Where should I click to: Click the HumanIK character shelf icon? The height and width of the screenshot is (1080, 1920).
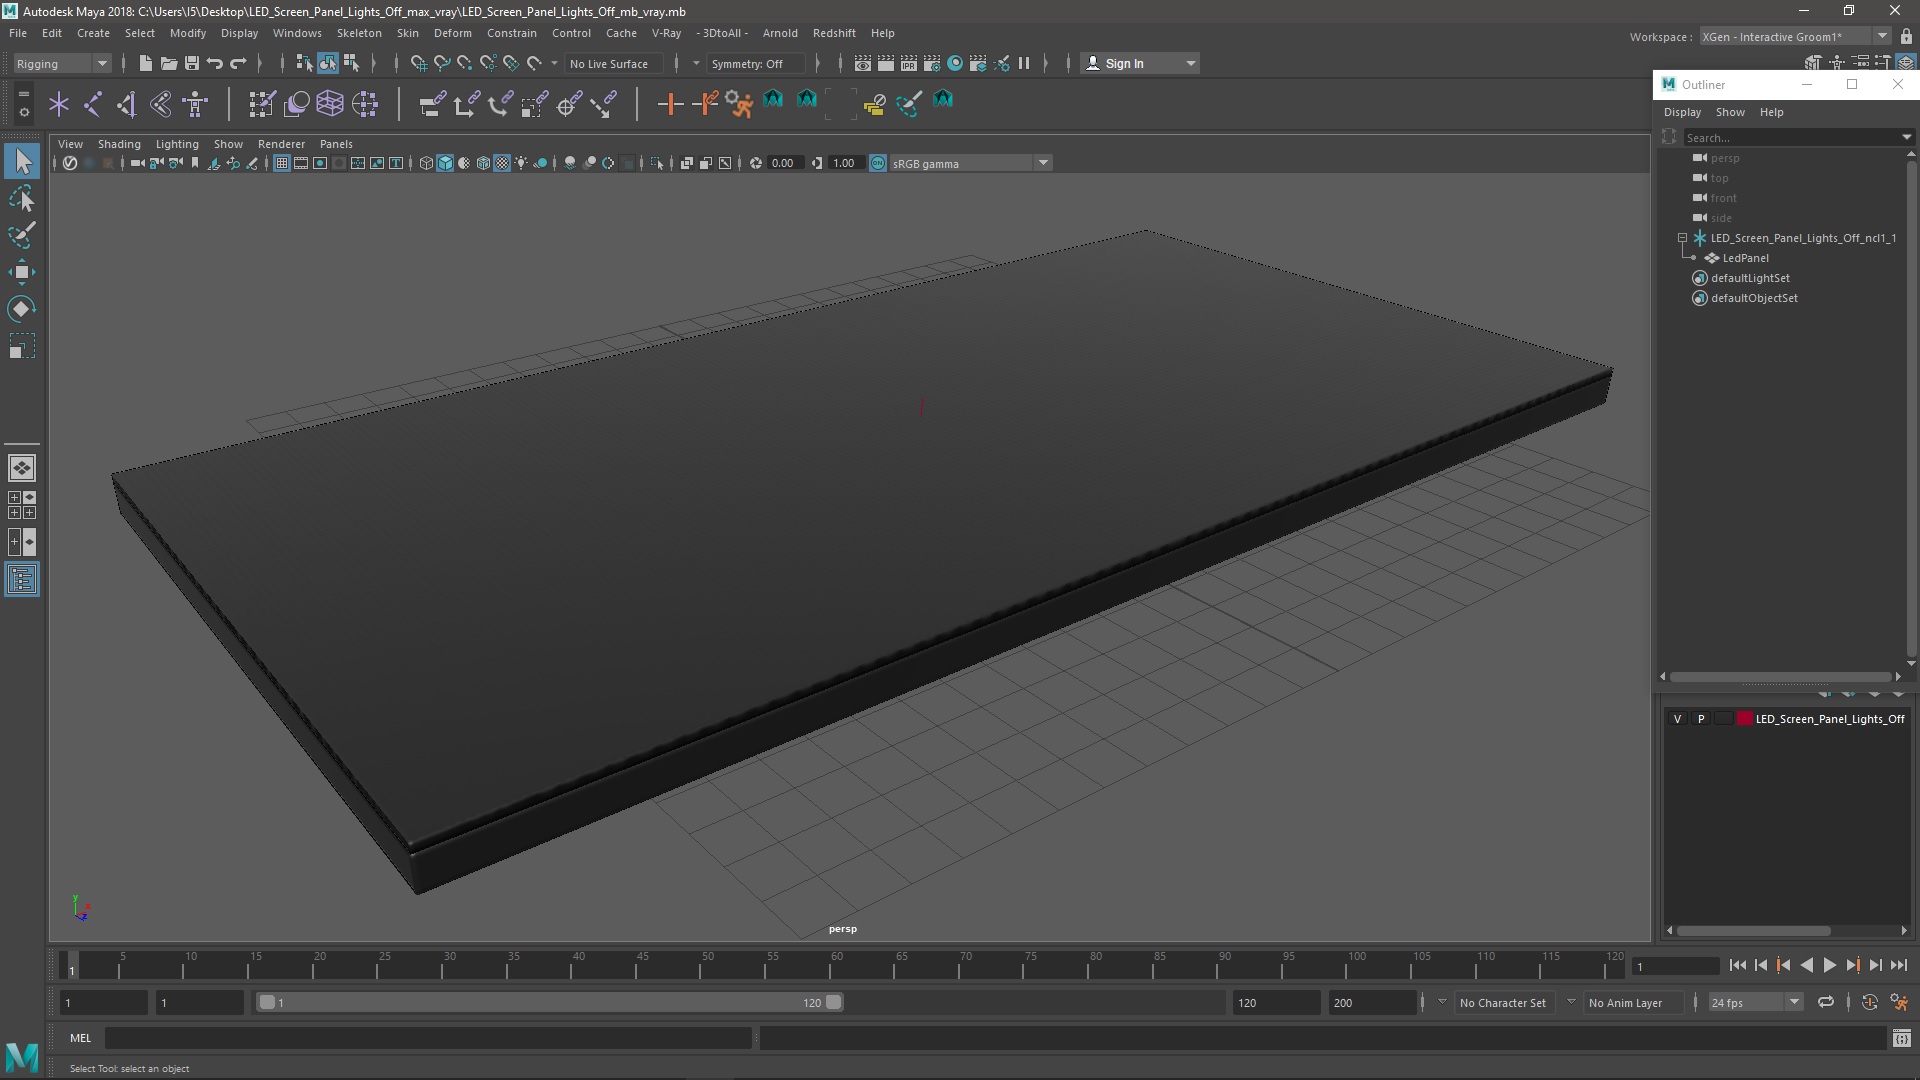pyautogui.click(x=195, y=104)
